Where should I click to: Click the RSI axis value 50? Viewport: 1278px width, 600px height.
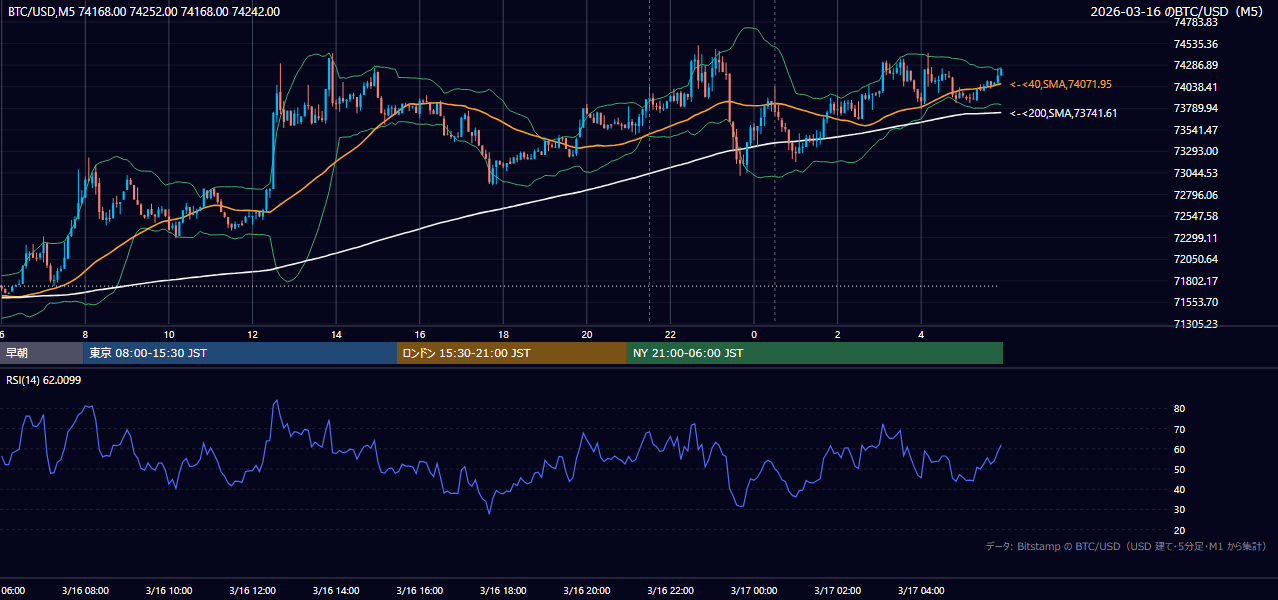1179,469
